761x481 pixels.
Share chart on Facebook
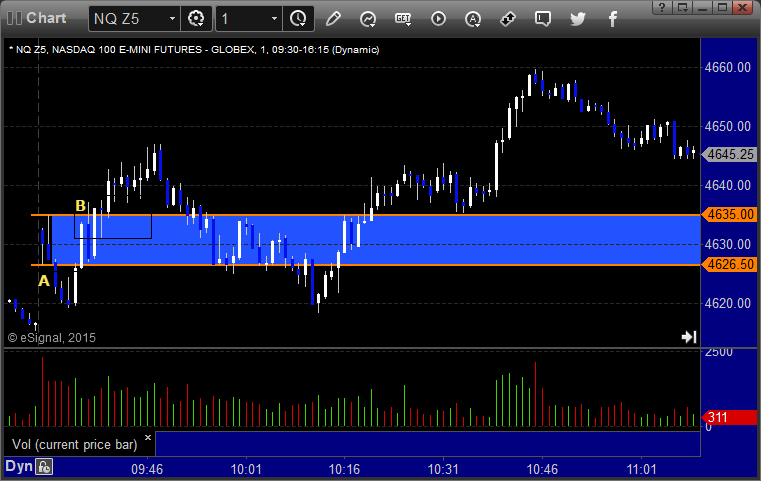point(613,19)
